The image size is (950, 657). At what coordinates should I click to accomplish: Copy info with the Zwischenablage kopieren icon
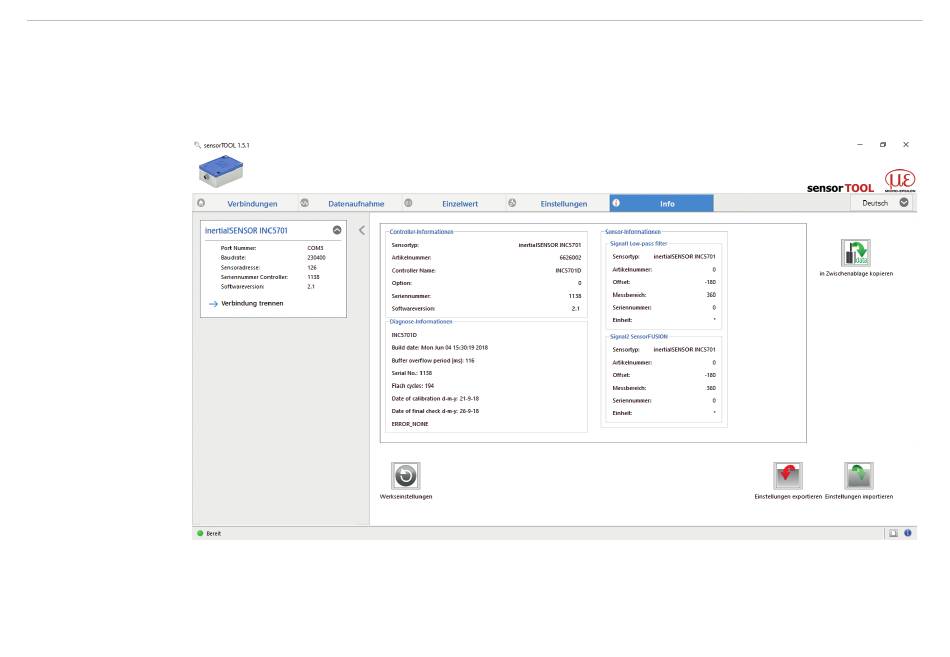point(855,252)
